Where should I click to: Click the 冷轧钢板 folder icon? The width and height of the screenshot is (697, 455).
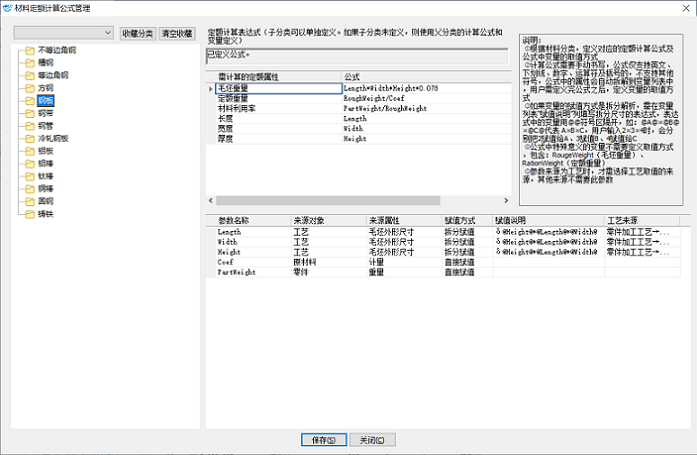[x=28, y=138]
